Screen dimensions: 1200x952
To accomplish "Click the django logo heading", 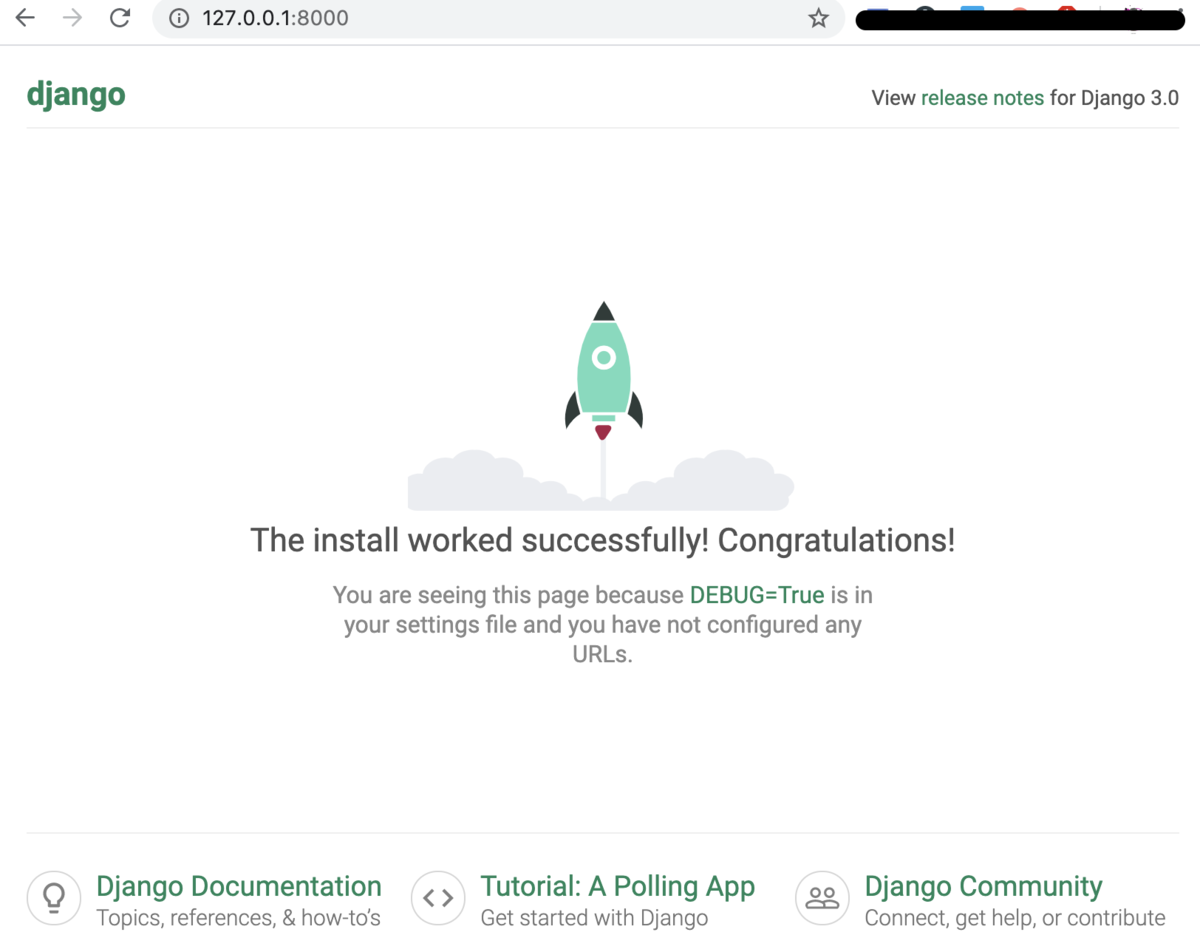I will tap(76, 96).
